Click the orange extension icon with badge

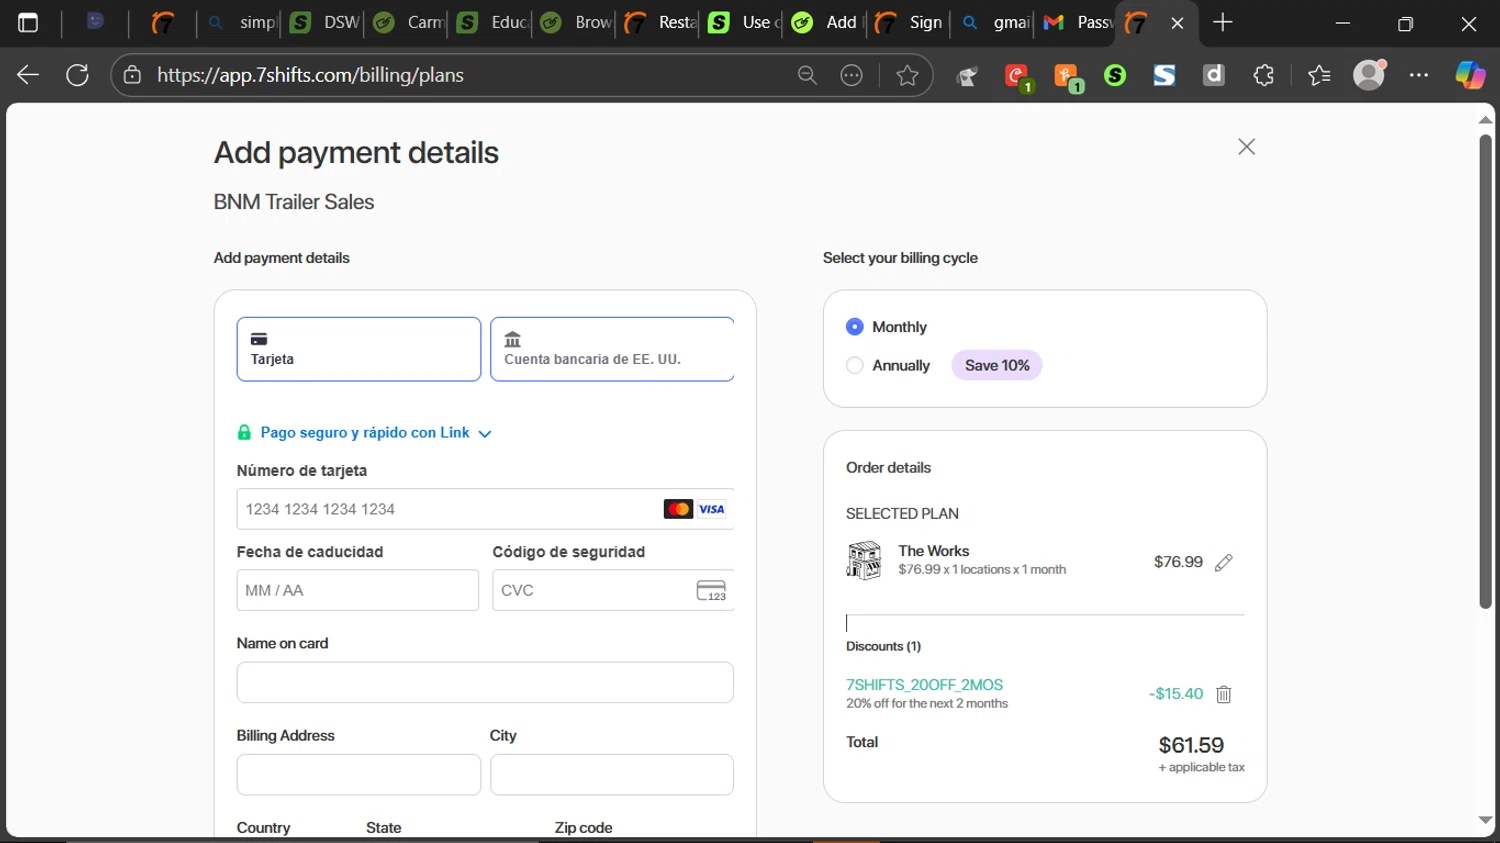tap(1067, 76)
